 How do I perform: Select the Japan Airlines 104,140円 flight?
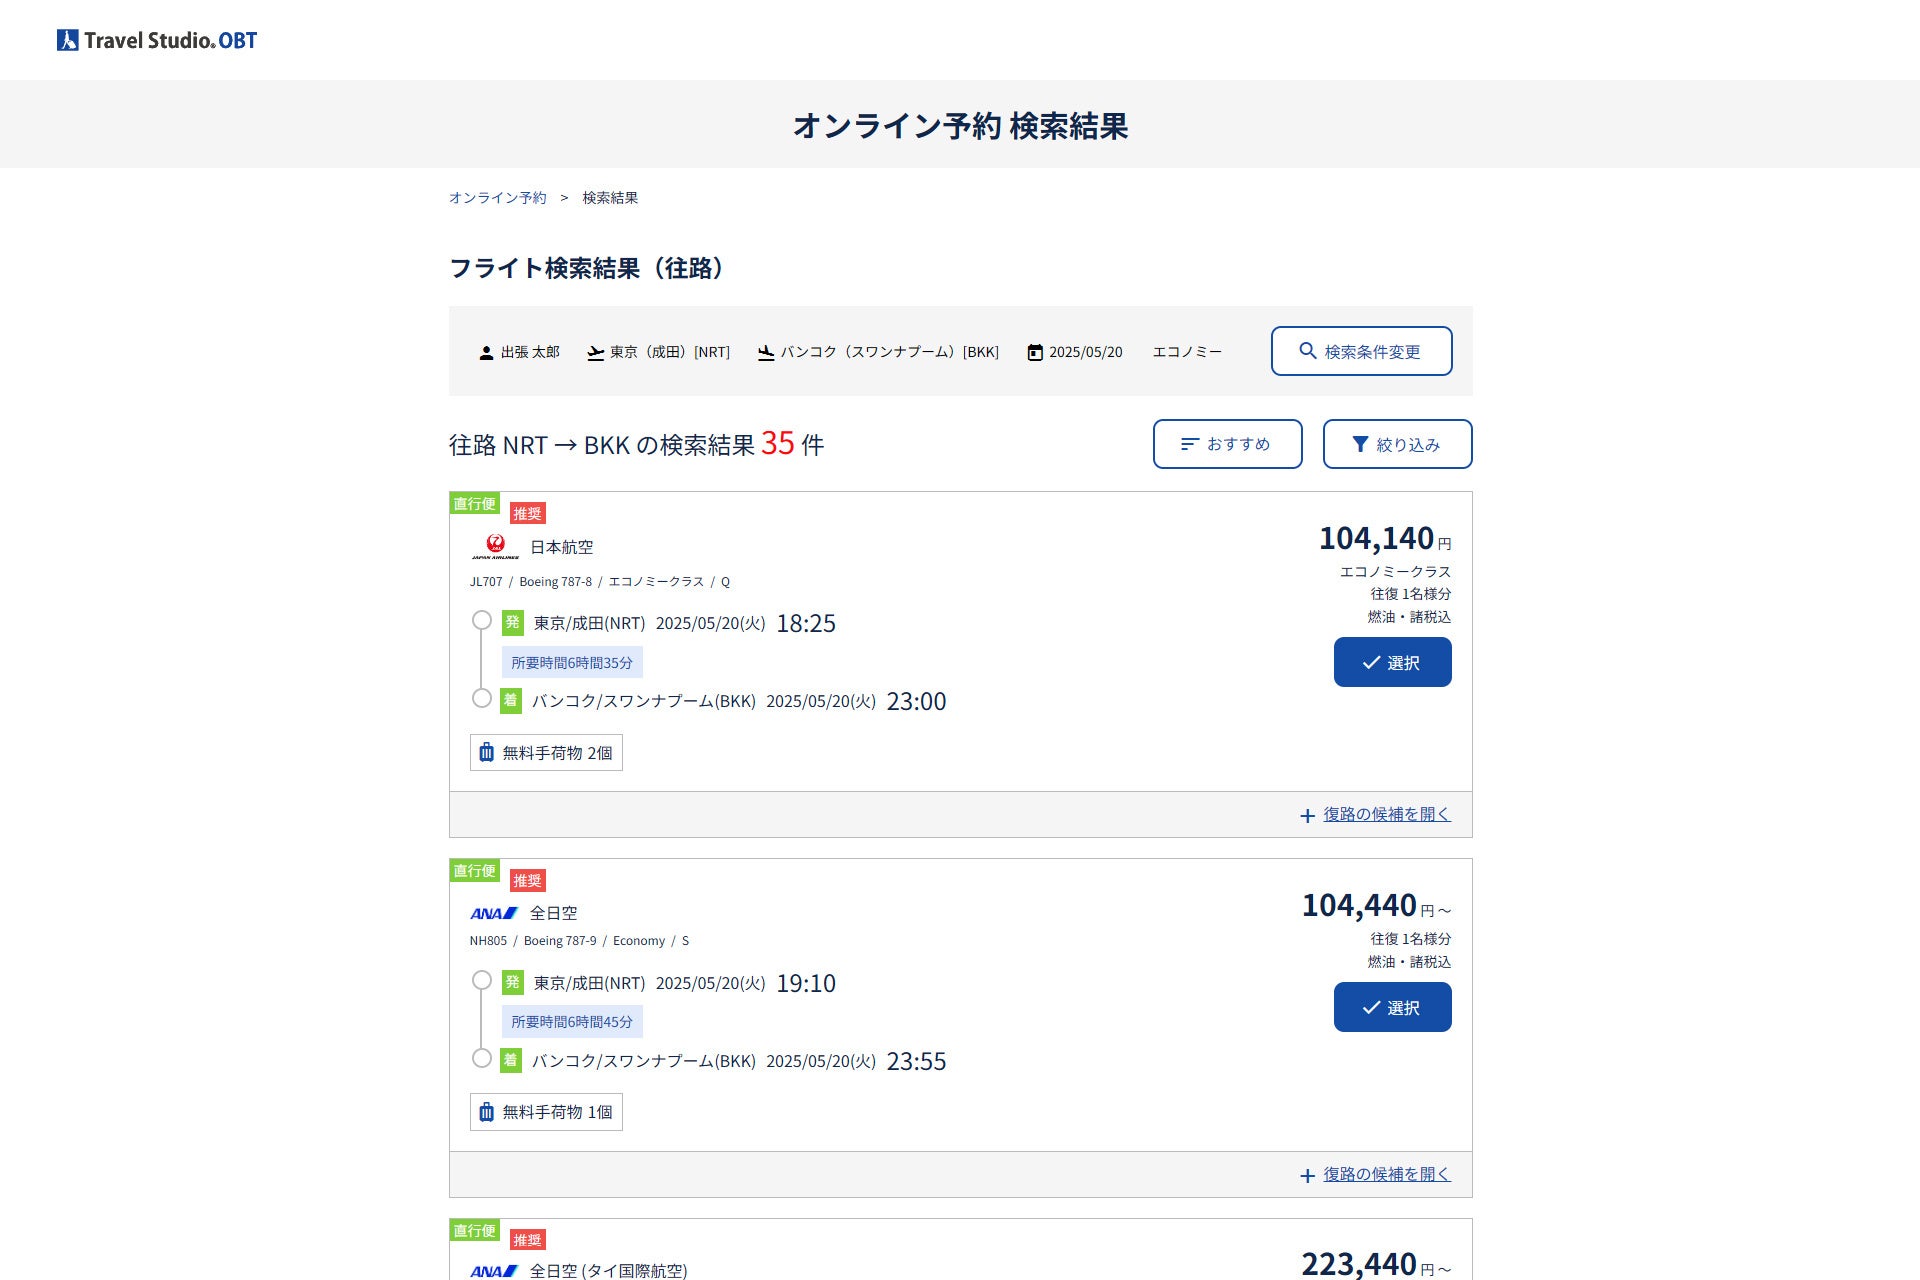1392,663
